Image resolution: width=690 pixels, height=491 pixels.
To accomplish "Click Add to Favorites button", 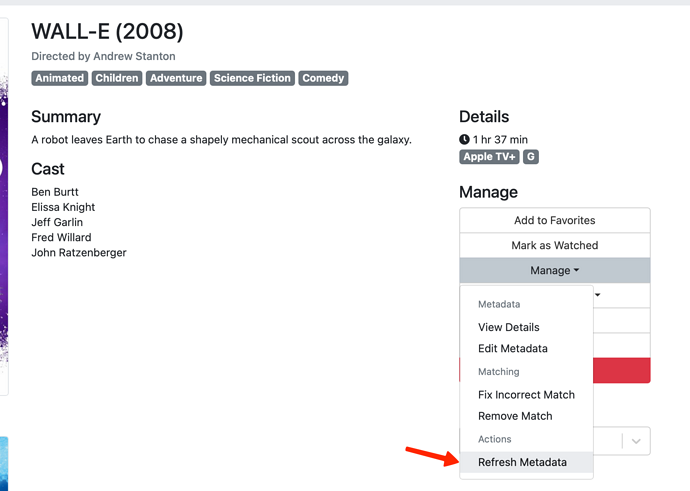I will tap(555, 220).
